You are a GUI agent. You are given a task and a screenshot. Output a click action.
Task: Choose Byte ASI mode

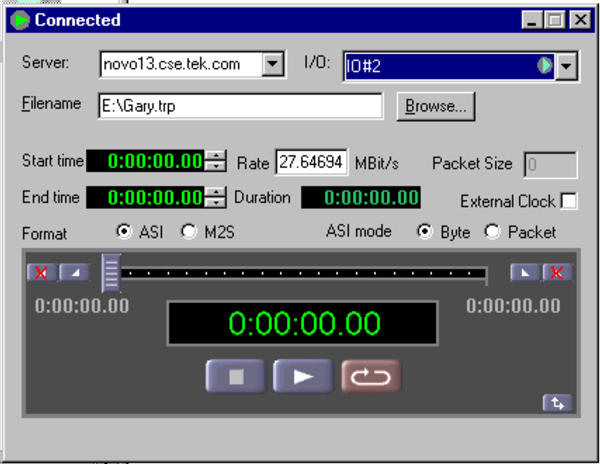coord(424,231)
